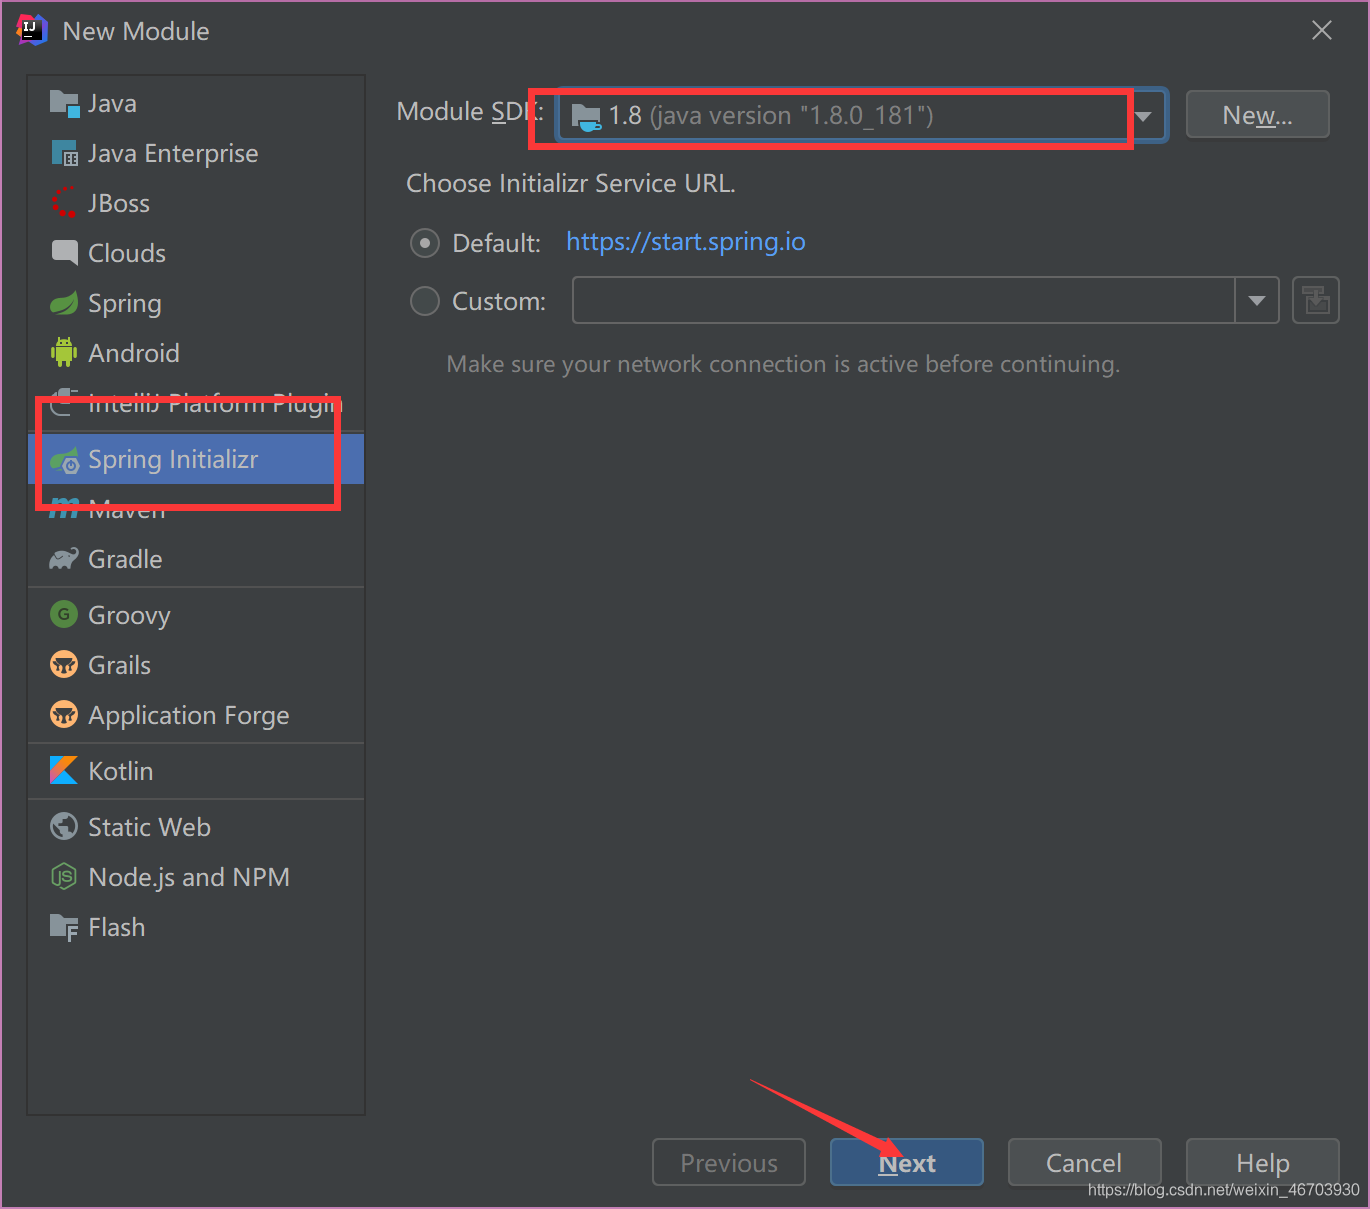Viewport: 1370px width, 1209px height.
Task: Select Application Forge module type
Action: pos(196,715)
